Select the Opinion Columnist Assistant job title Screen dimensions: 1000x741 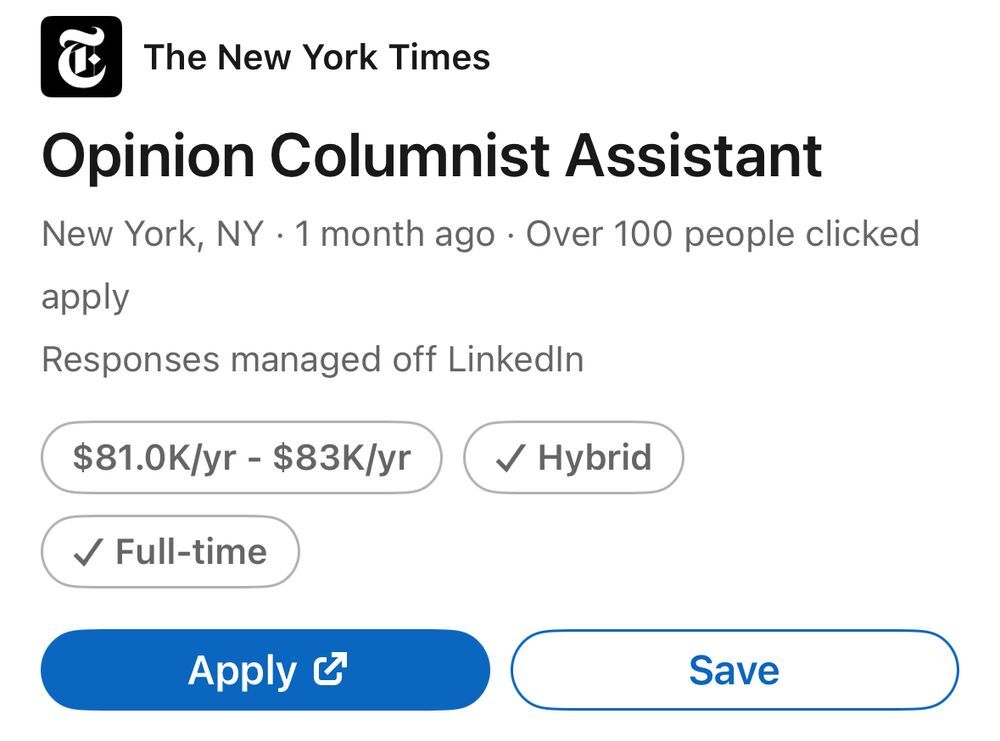431,155
